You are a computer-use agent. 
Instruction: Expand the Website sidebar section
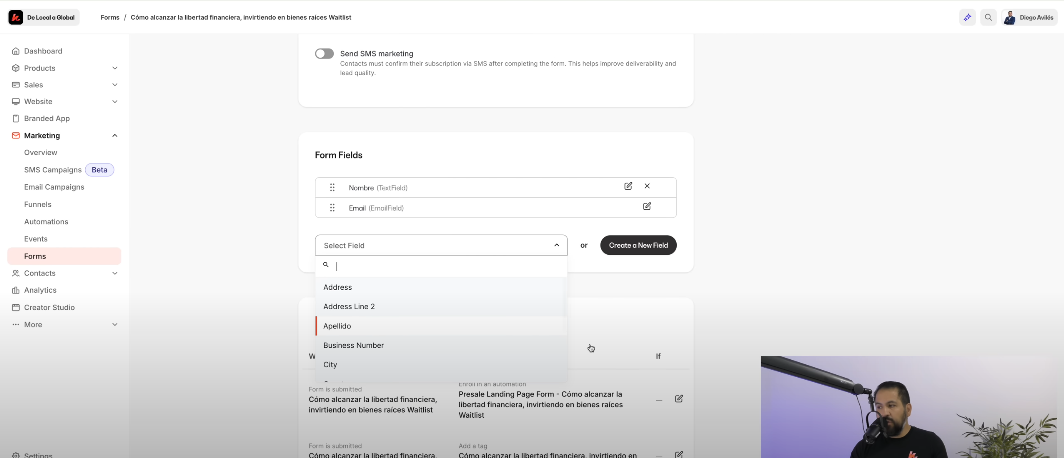coord(115,101)
